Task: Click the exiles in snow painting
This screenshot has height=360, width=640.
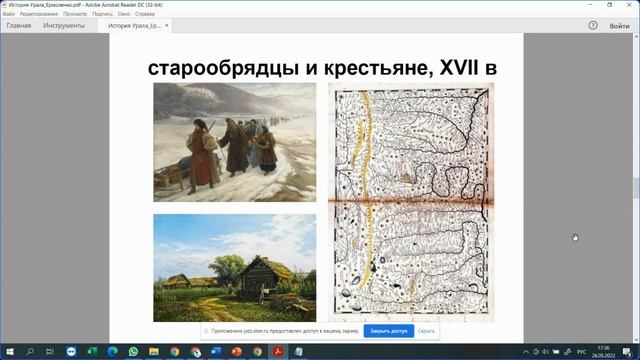Action: coord(235,142)
